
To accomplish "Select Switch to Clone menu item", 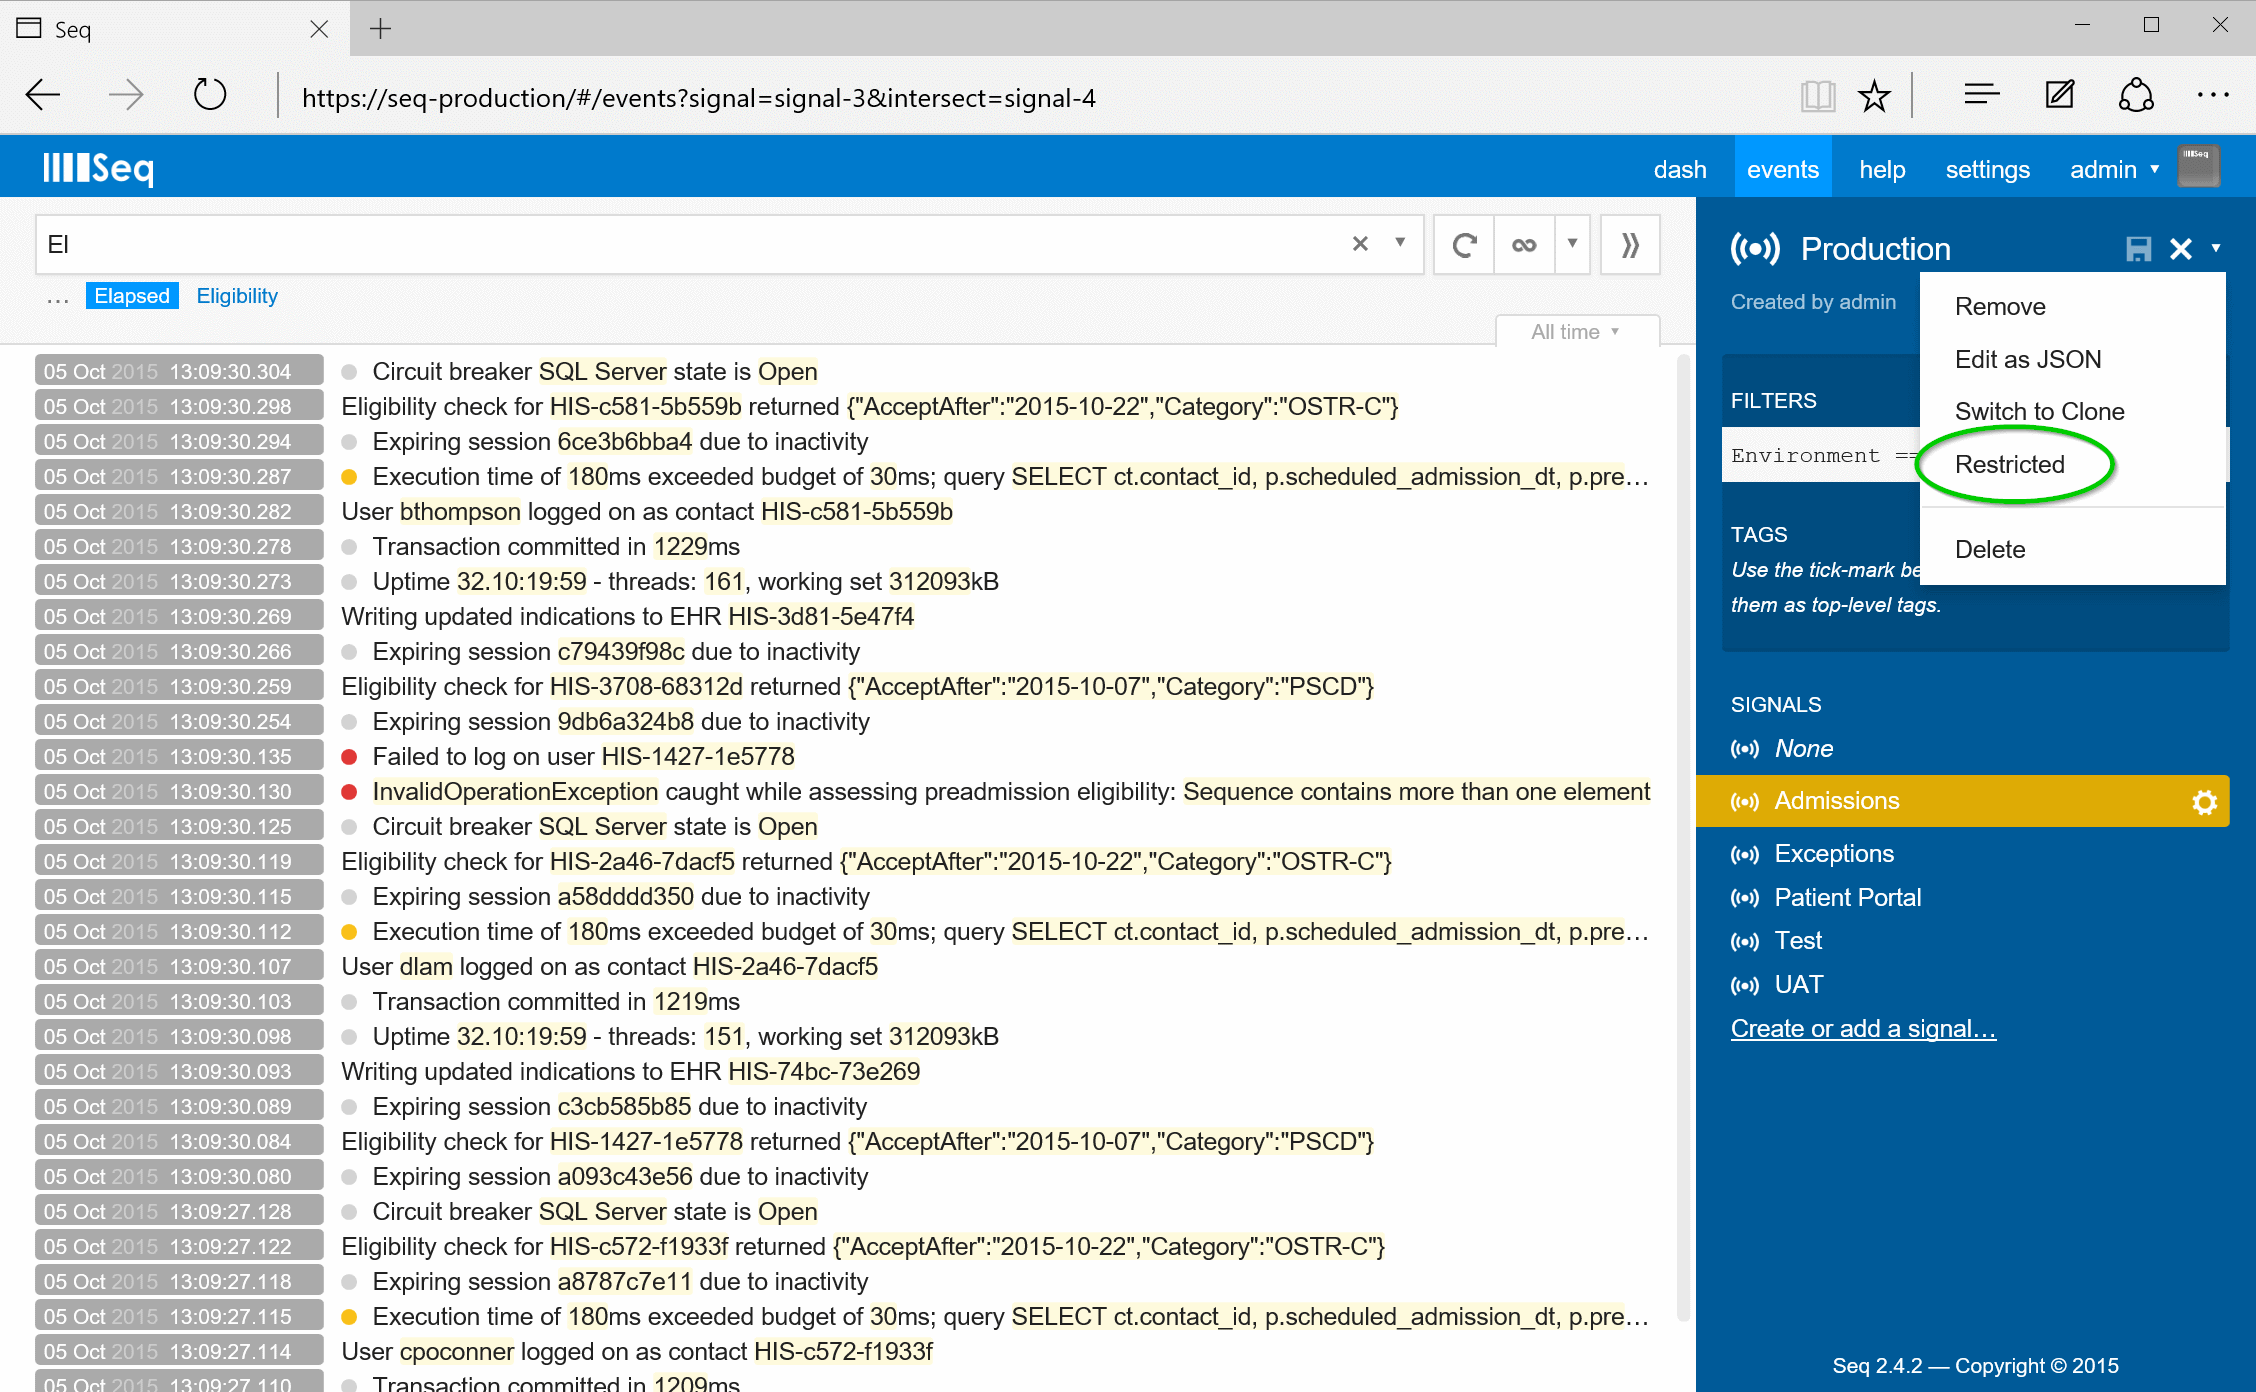I will (2072, 411).
